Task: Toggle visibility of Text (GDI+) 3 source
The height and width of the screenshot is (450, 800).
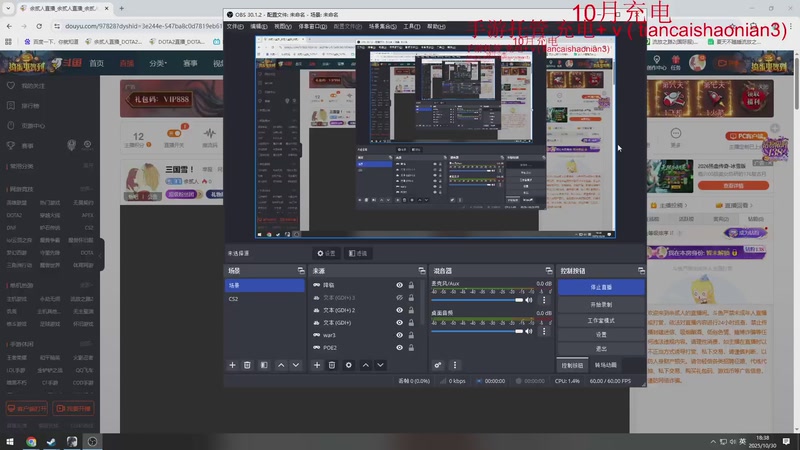Action: click(x=399, y=297)
